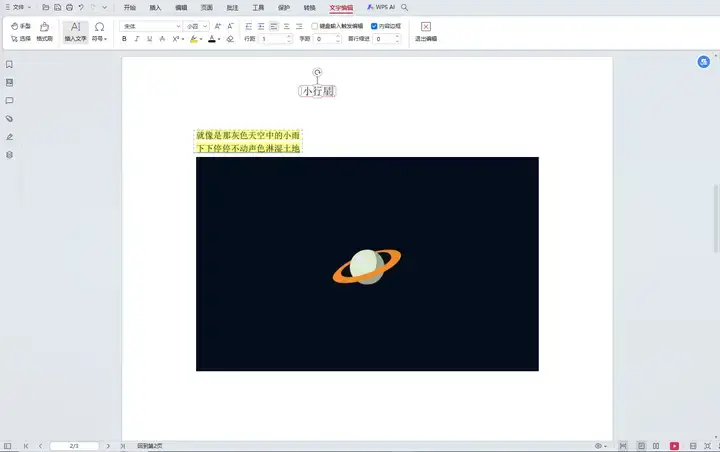Open file with the folder icon
The height and width of the screenshot is (452, 720).
[x=45, y=7]
